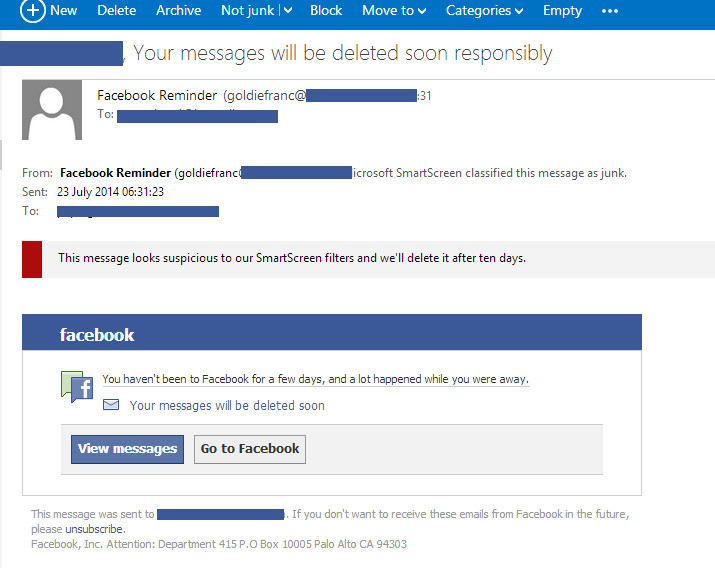Image resolution: width=715 pixels, height=568 pixels.
Task: Delete the open message
Action: tap(116, 10)
